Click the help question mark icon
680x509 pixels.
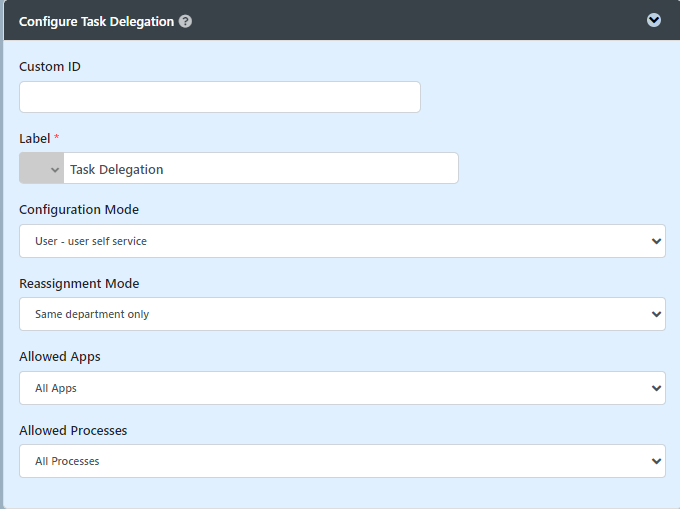[x=185, y=21]
